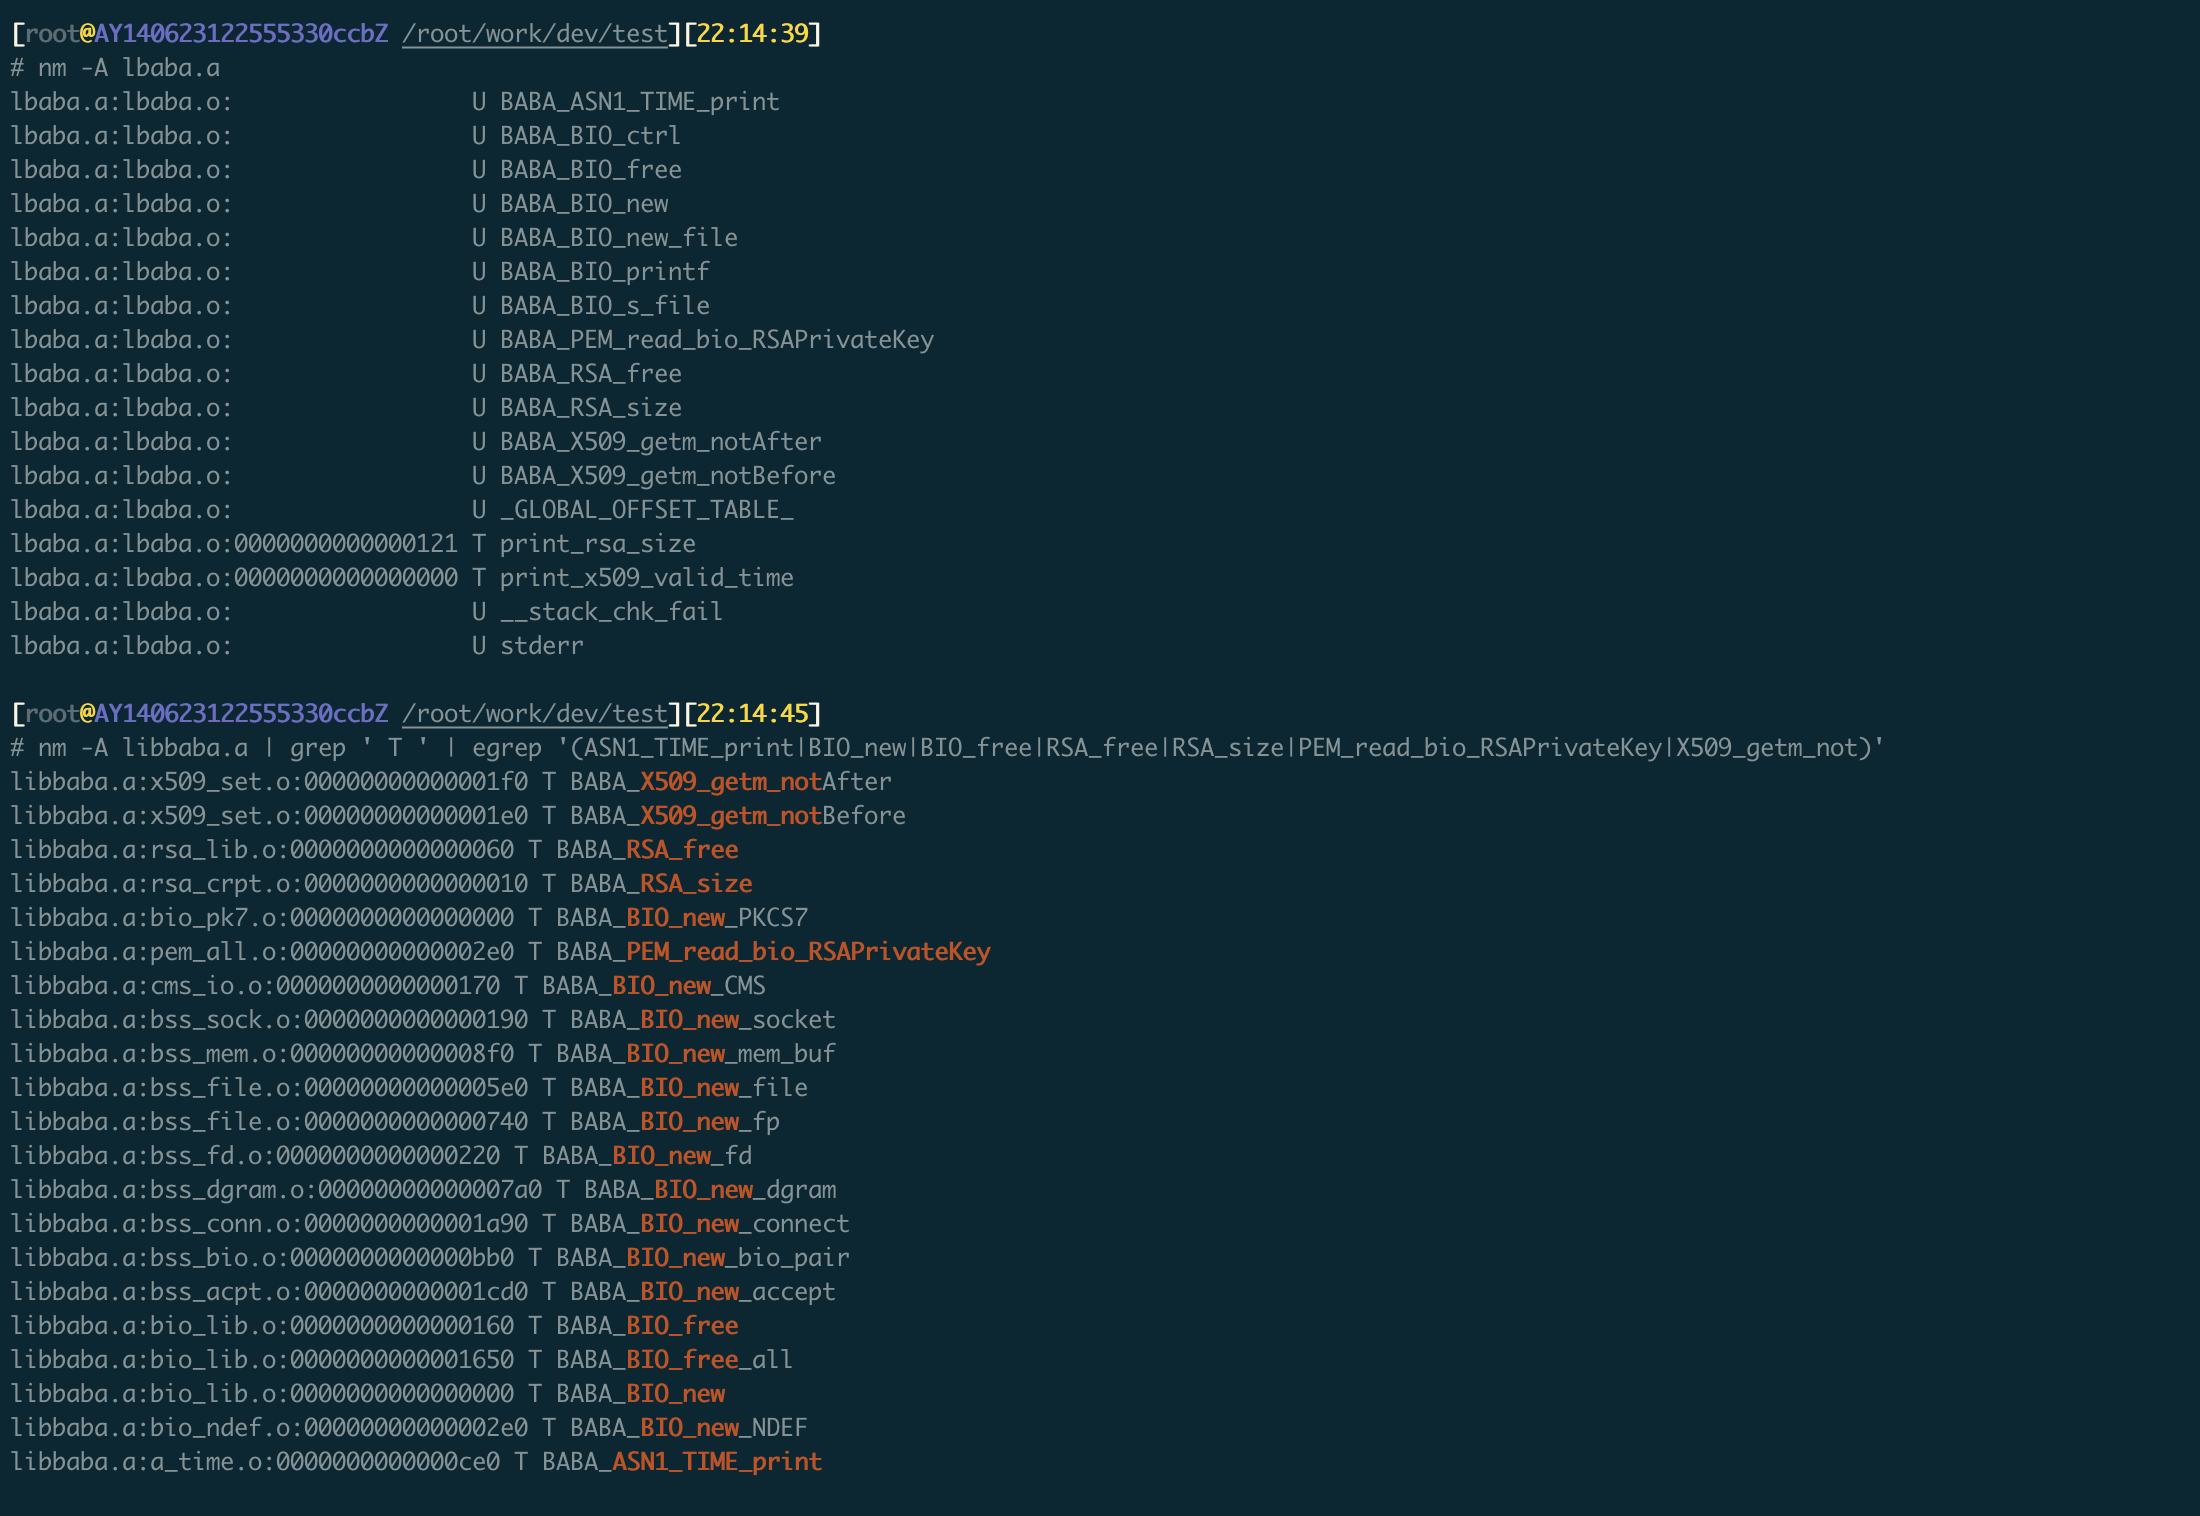2200x1516 pixels.
Task: Click highlighted X509_getm_notAfter match
Action: coord(730,782)
